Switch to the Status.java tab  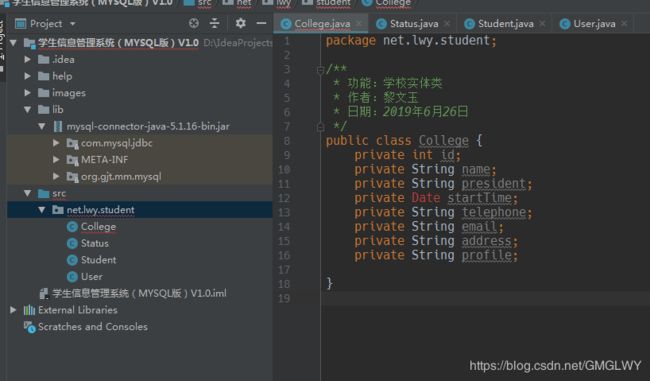coord(414,24)
